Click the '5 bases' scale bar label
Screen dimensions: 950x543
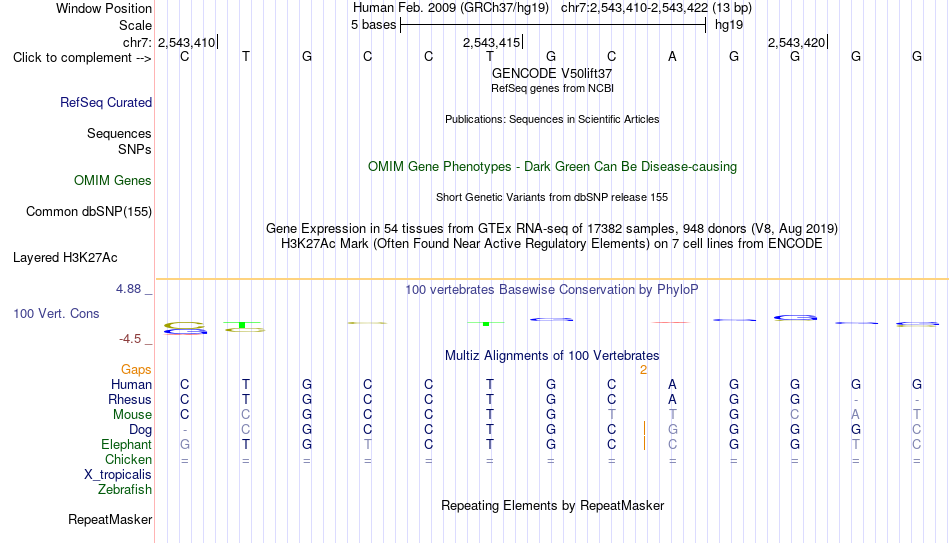(x=373, y=25)
